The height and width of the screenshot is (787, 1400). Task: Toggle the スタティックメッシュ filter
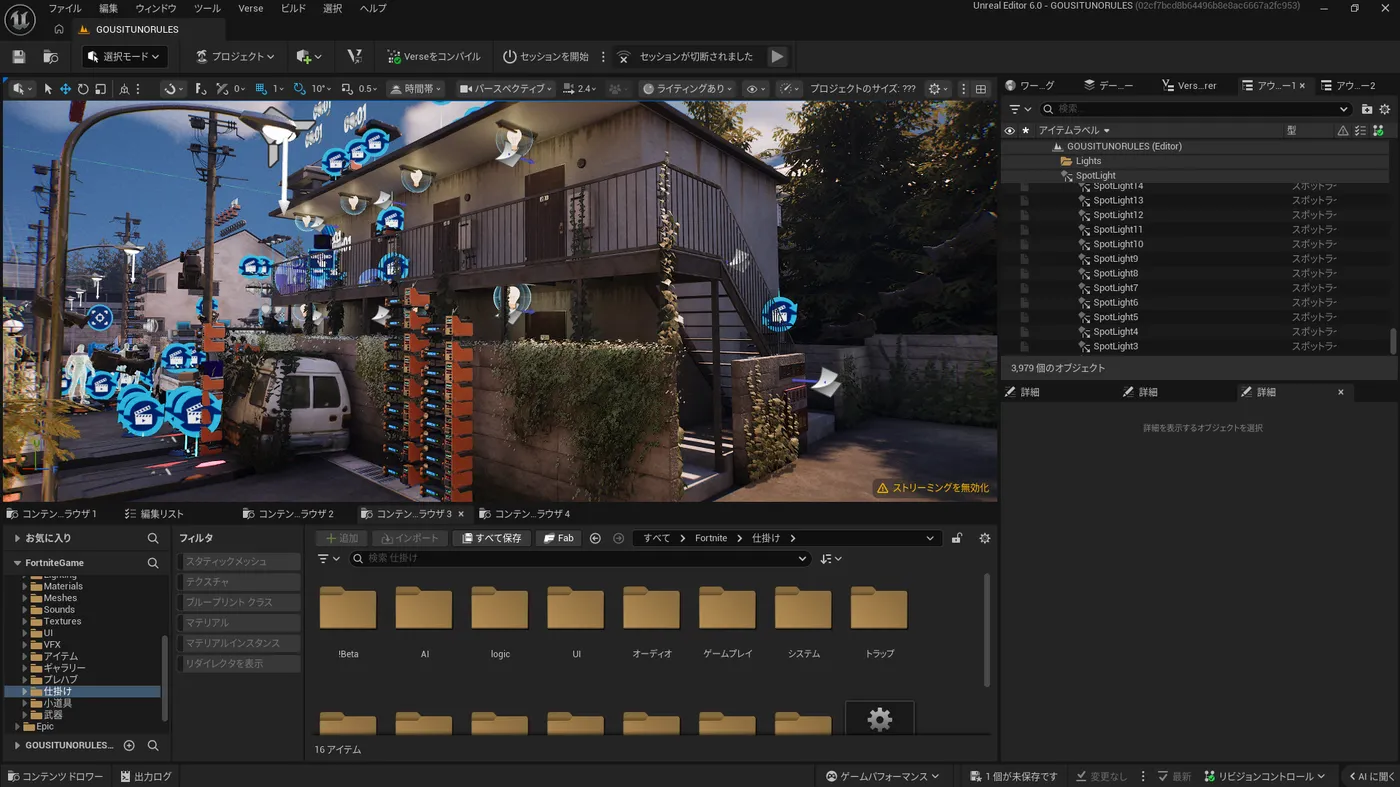click(x=239, y=562)
